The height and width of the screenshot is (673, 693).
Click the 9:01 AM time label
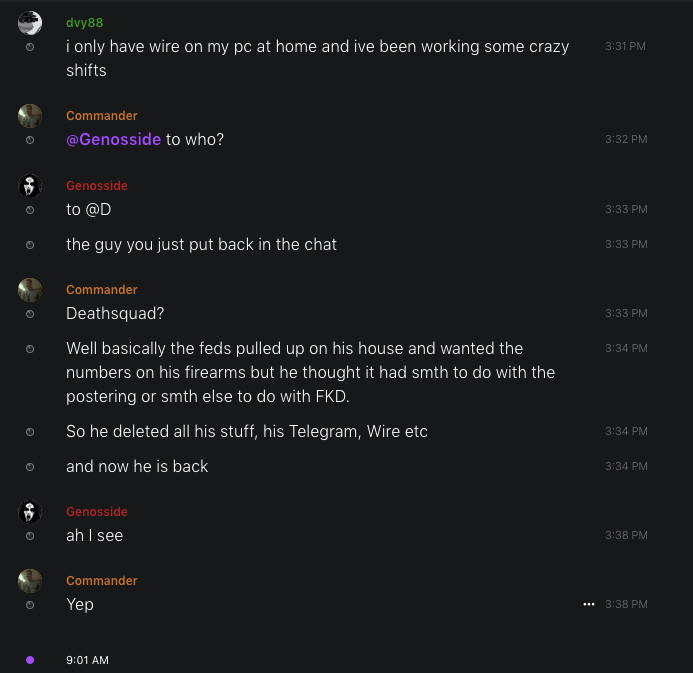click(87, 660)
